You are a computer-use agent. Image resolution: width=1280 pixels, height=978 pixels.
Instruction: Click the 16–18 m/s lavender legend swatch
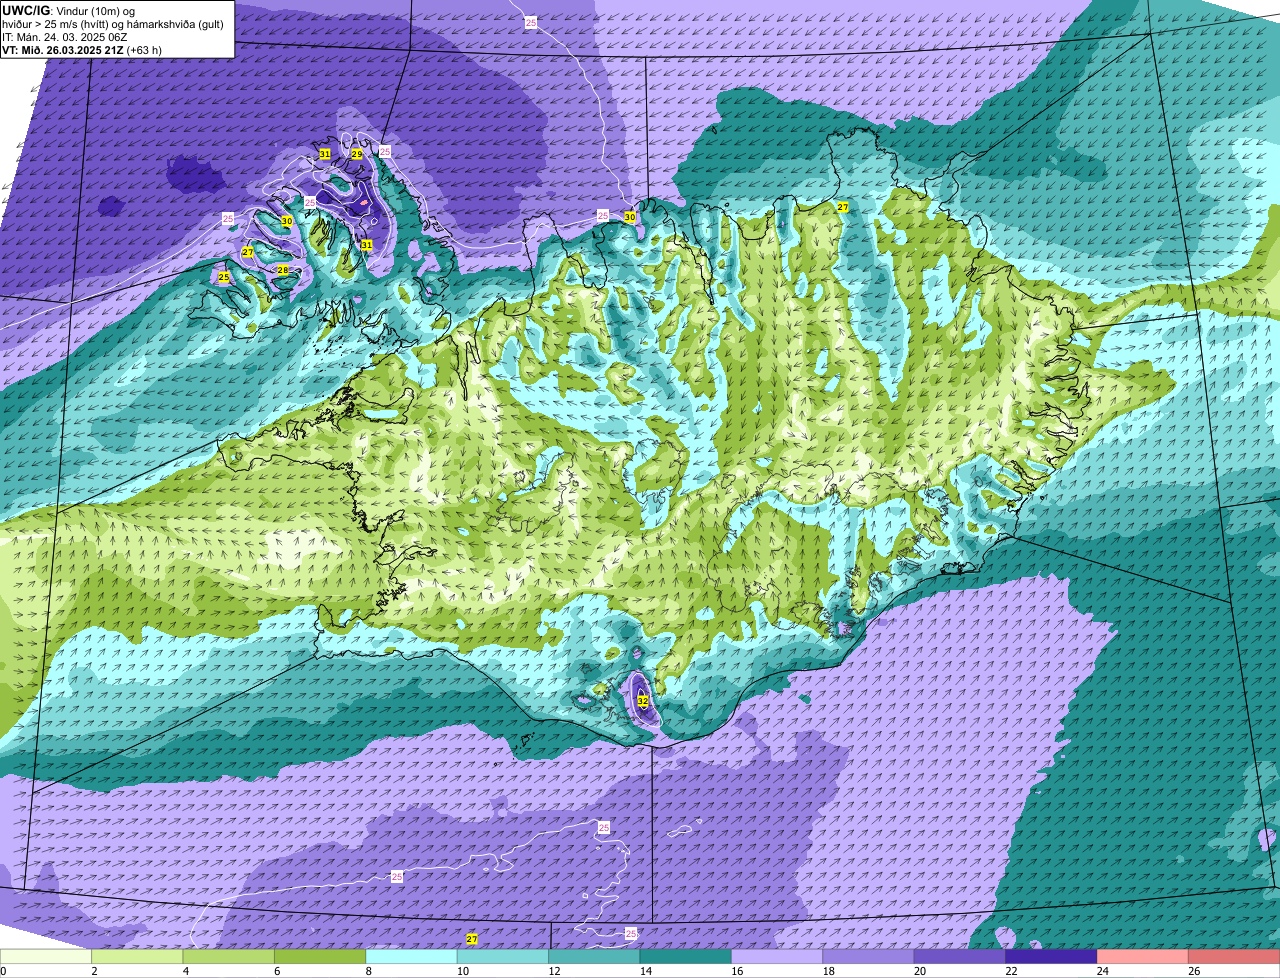point(778,956)
